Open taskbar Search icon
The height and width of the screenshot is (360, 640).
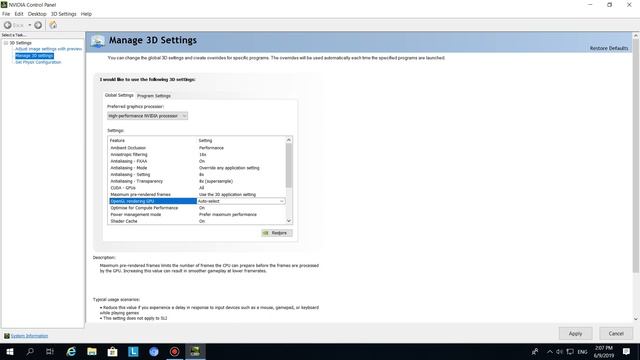(x=30, y=351)
